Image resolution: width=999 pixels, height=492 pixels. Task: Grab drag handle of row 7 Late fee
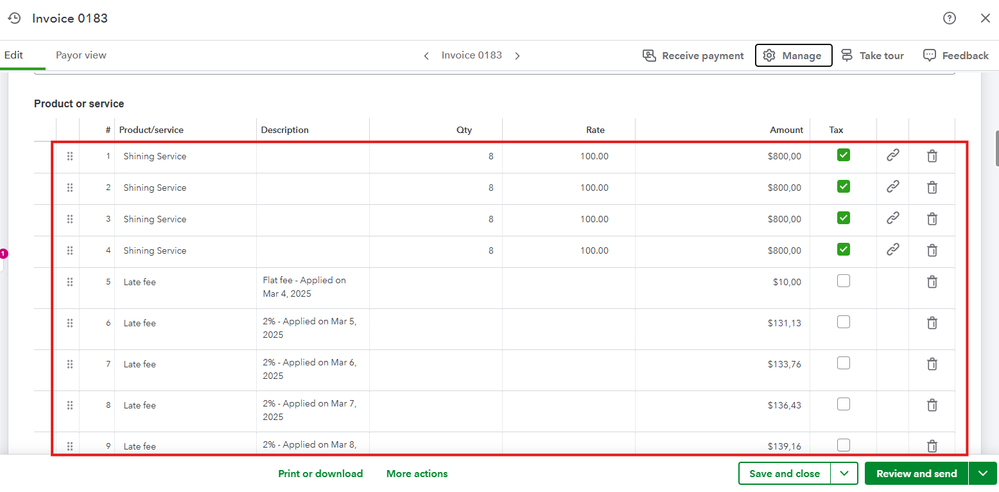click(x=70, y=365)
